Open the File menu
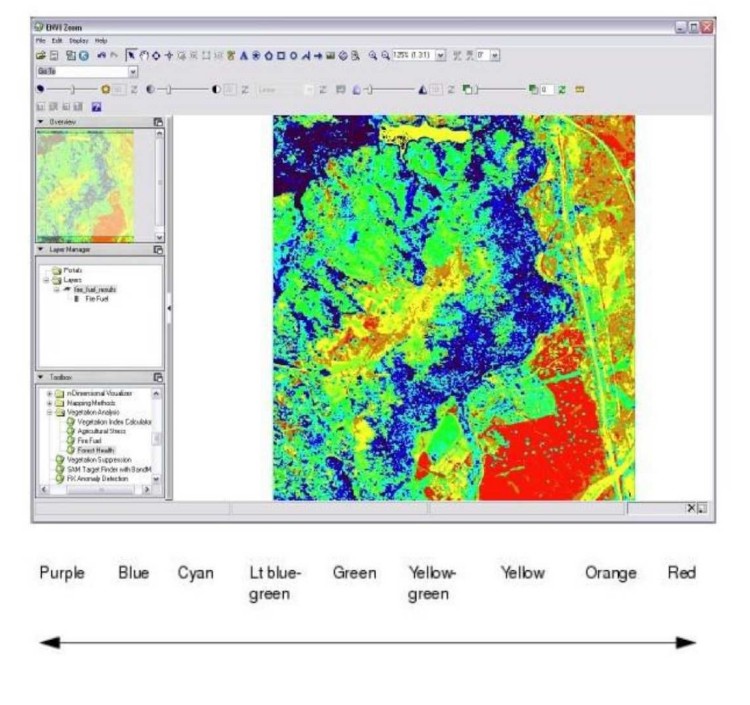Image resolution: width=750 pixels, height=705 pixels. [41, 40]
